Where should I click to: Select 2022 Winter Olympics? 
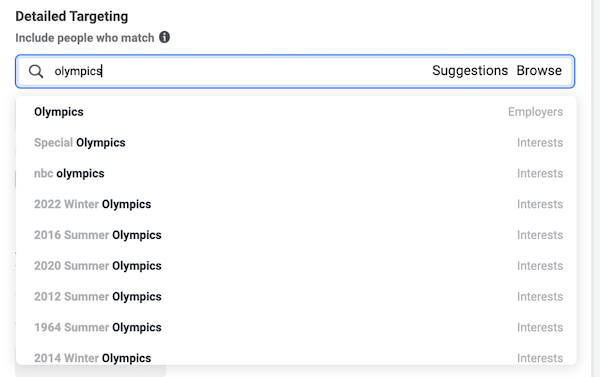(x=296, y=204)
